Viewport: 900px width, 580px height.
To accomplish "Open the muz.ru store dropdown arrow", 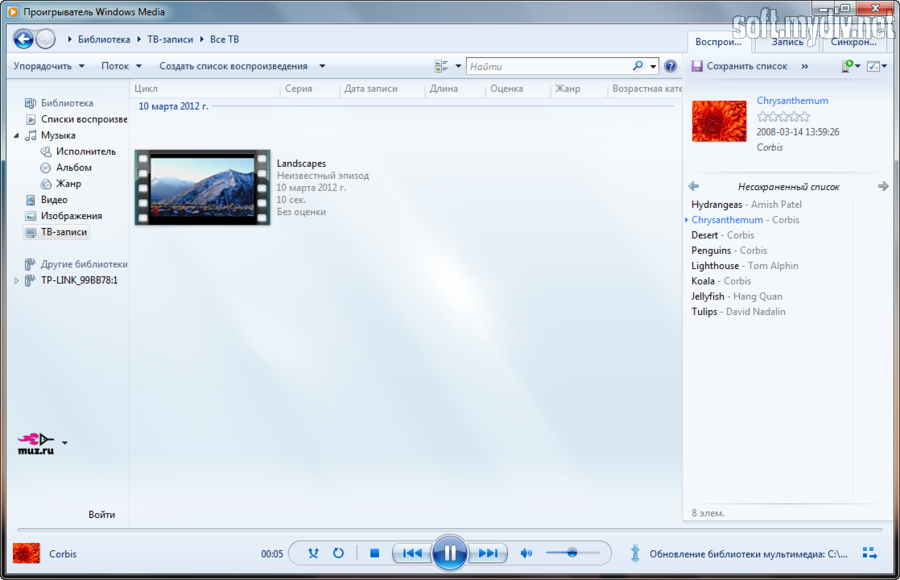I will click(65, 443).
